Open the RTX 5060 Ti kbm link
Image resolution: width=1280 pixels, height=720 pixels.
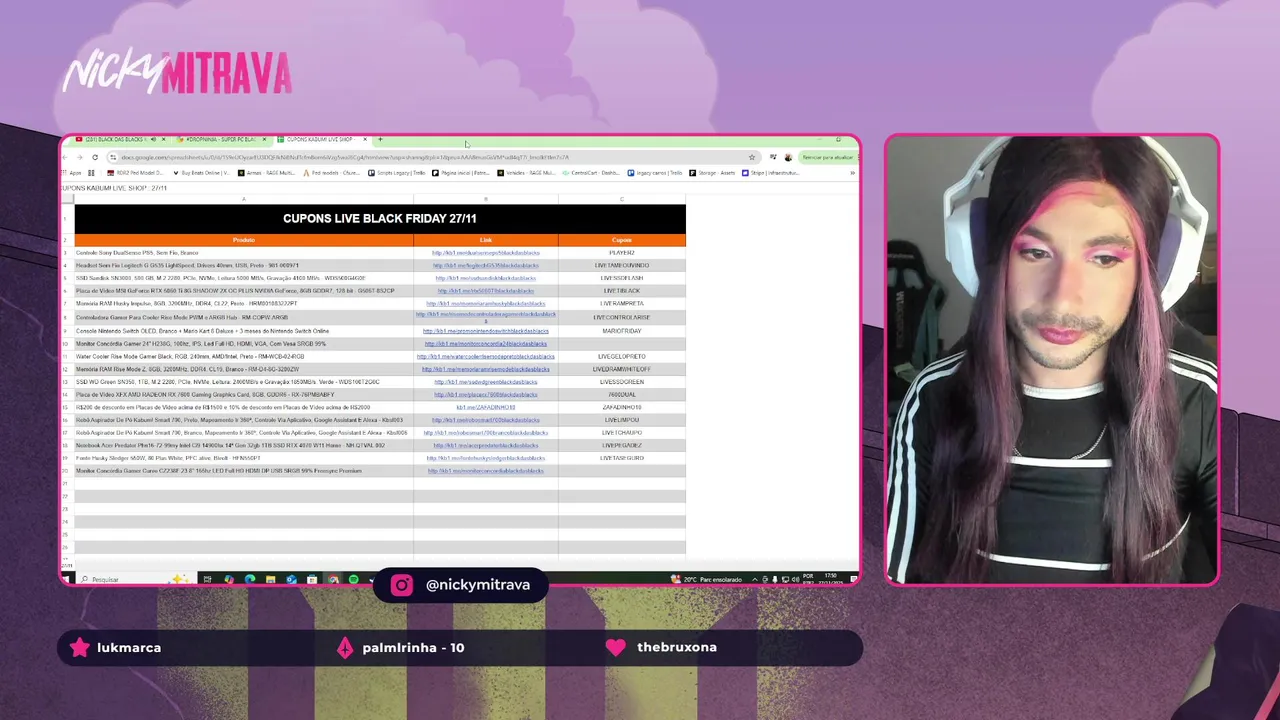click(x=486, y=291)
